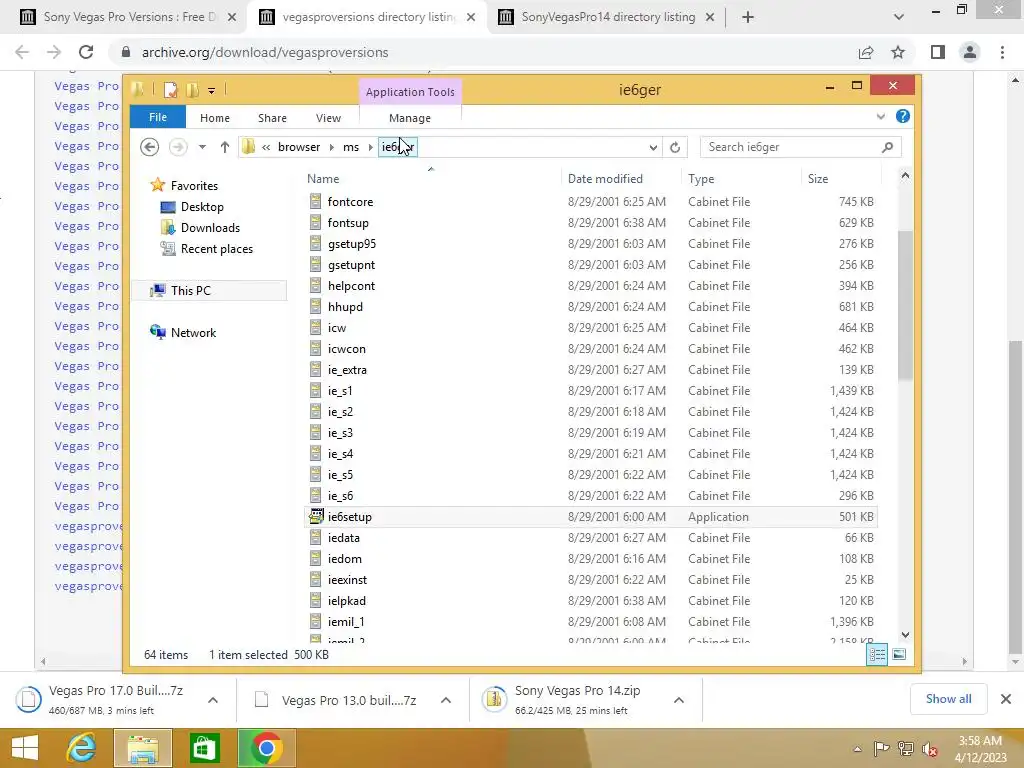Sort by Size column header
Image resolution: width=1024 pixels, height=768 pixels.
(x=818, y=179)
